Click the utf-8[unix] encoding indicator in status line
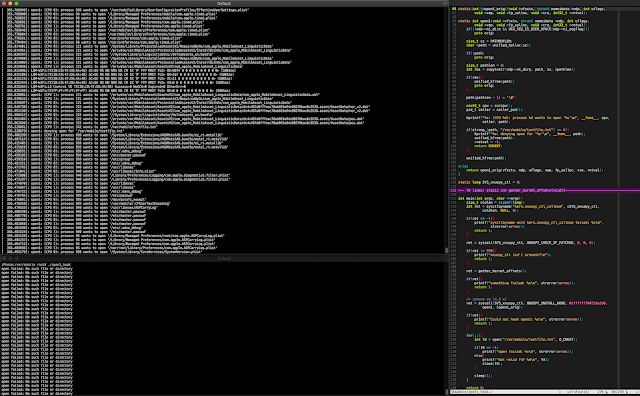Image resolution: width=640 pixels, height=396 pixels. [x=577, y=392]
